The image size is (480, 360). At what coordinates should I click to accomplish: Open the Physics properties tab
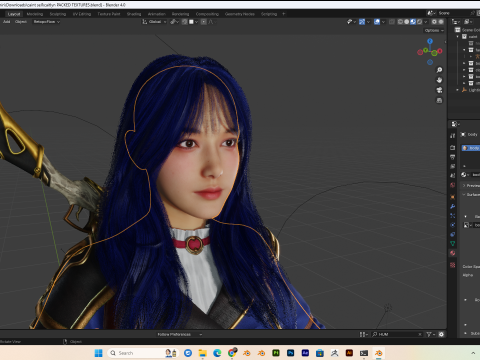[x=453, y=225]
